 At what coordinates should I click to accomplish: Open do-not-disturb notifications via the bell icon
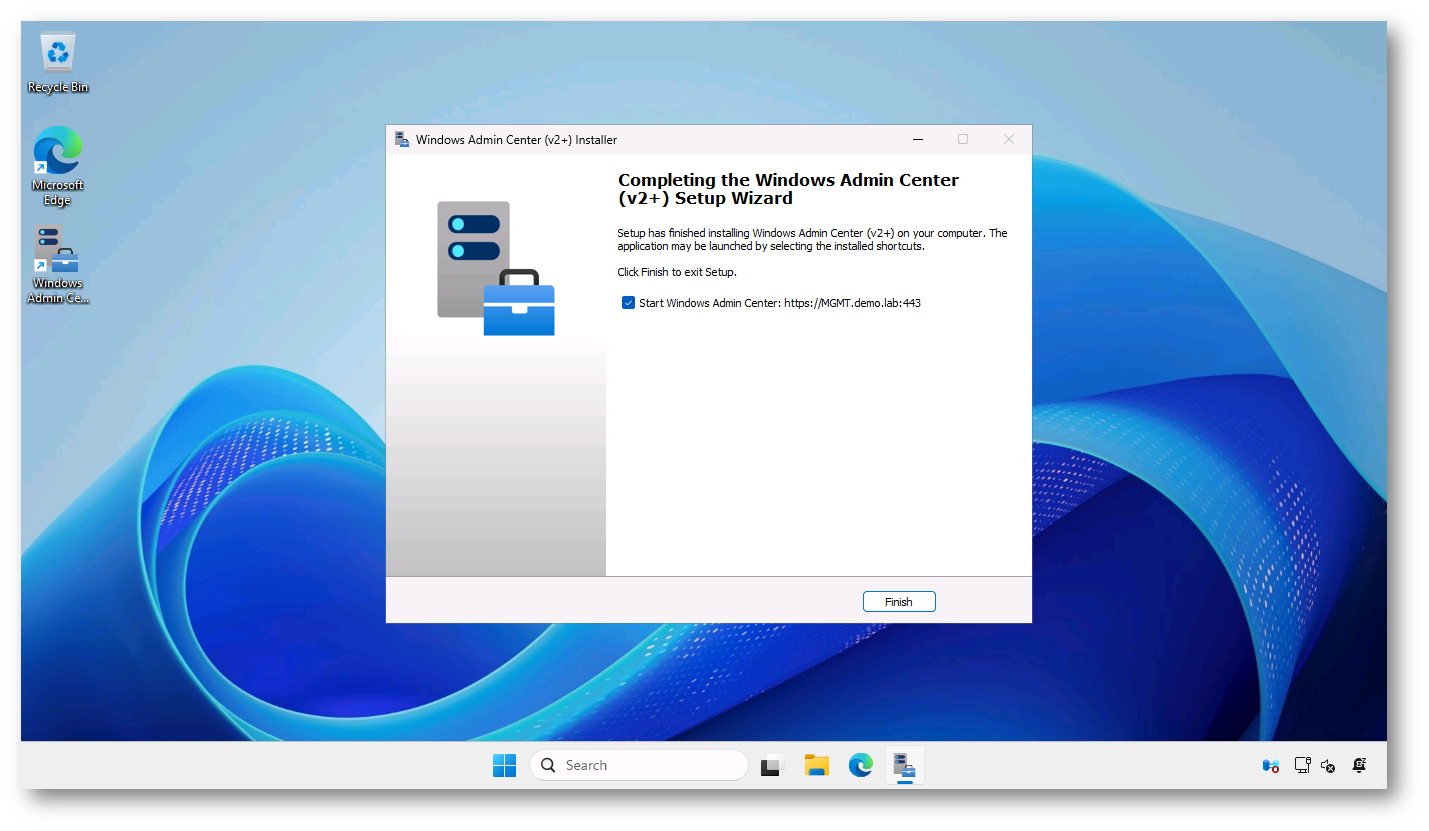click(1359, 765)
